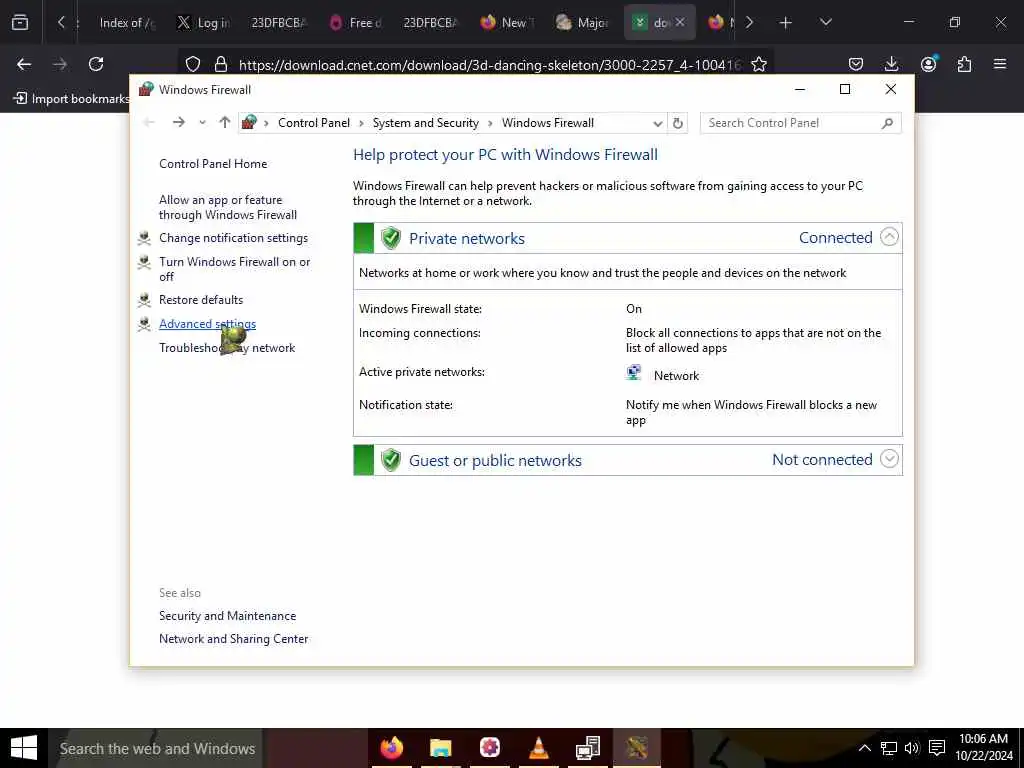Click skull icon beside Restore defaults

[144, 300]
